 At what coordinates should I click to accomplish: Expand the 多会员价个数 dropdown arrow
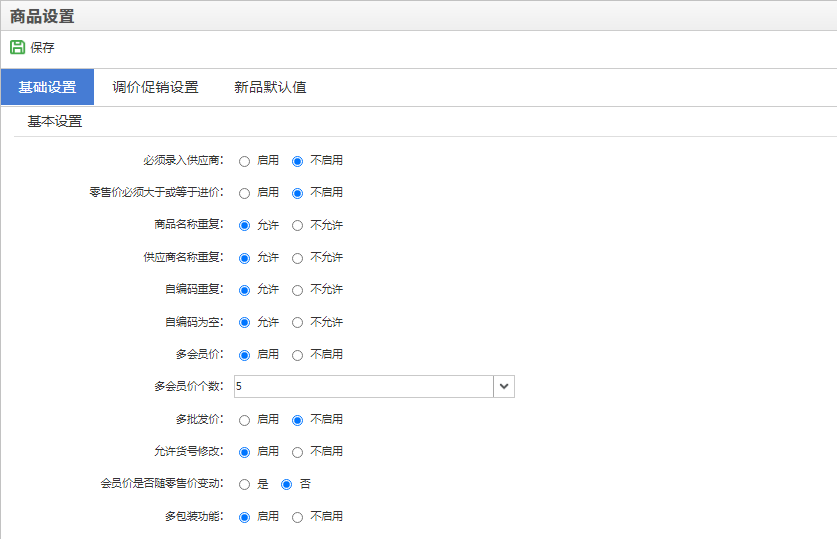(504, 386)
